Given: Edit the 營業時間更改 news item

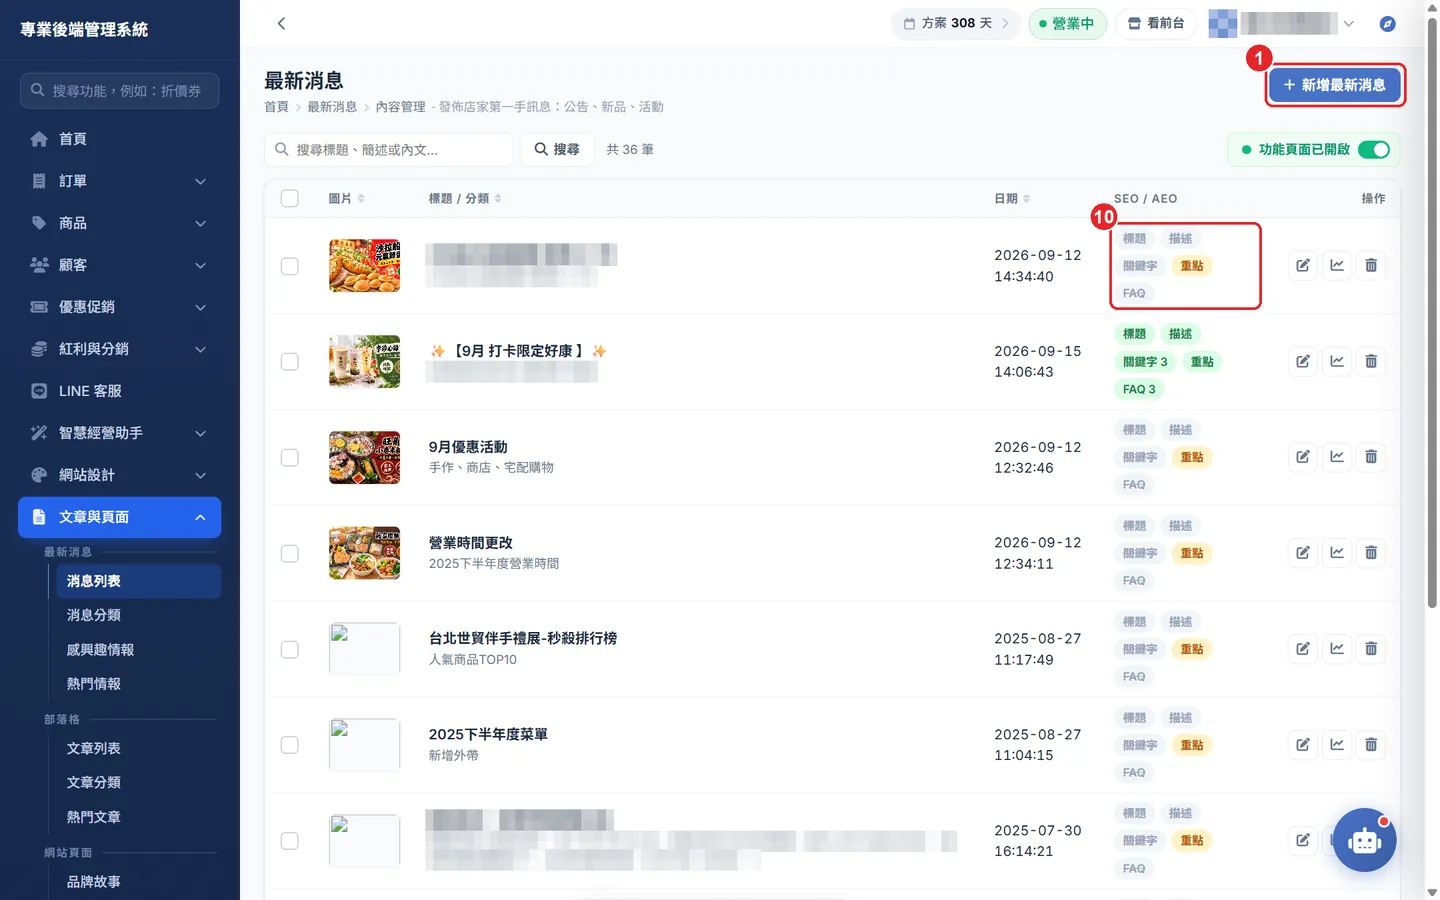Looking at the screenshot, I should pyautogui.click(x=1303, y=553).
